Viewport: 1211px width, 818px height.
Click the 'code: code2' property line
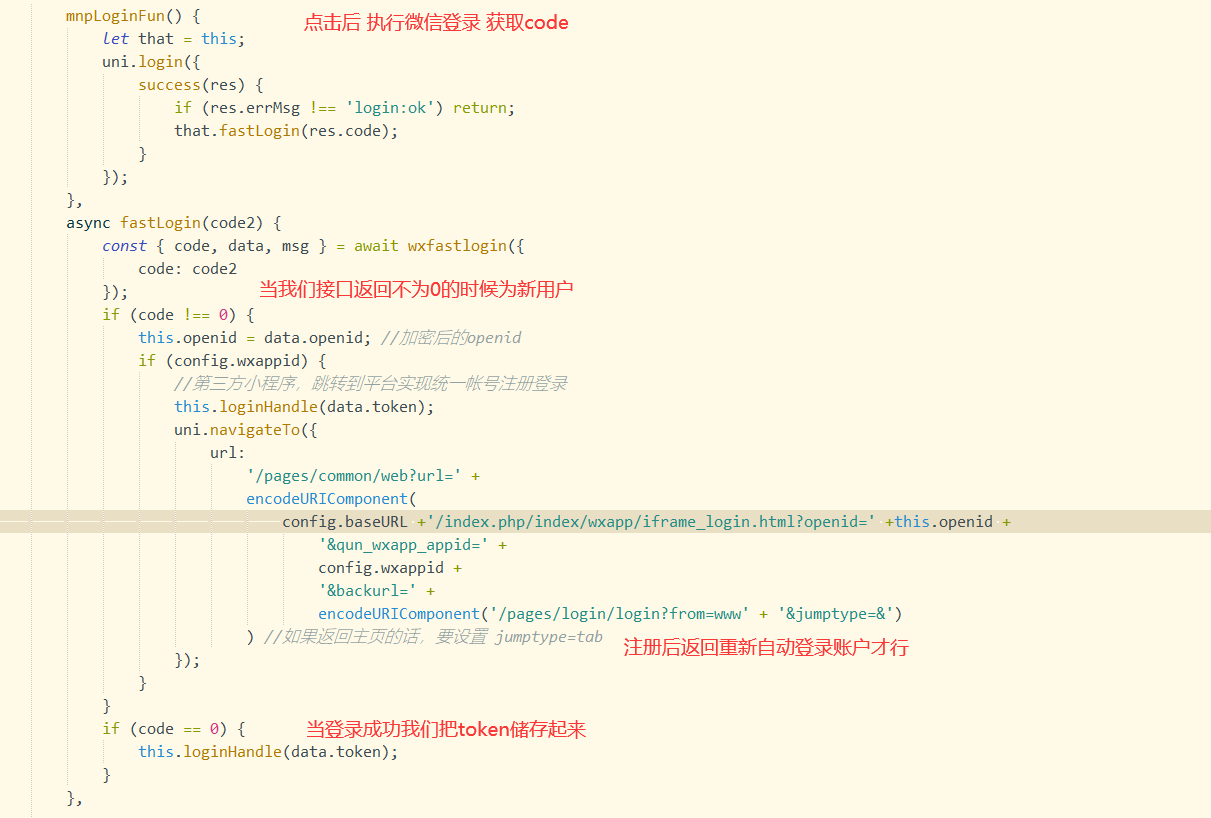pyautogui.click(x=188, y=269)
